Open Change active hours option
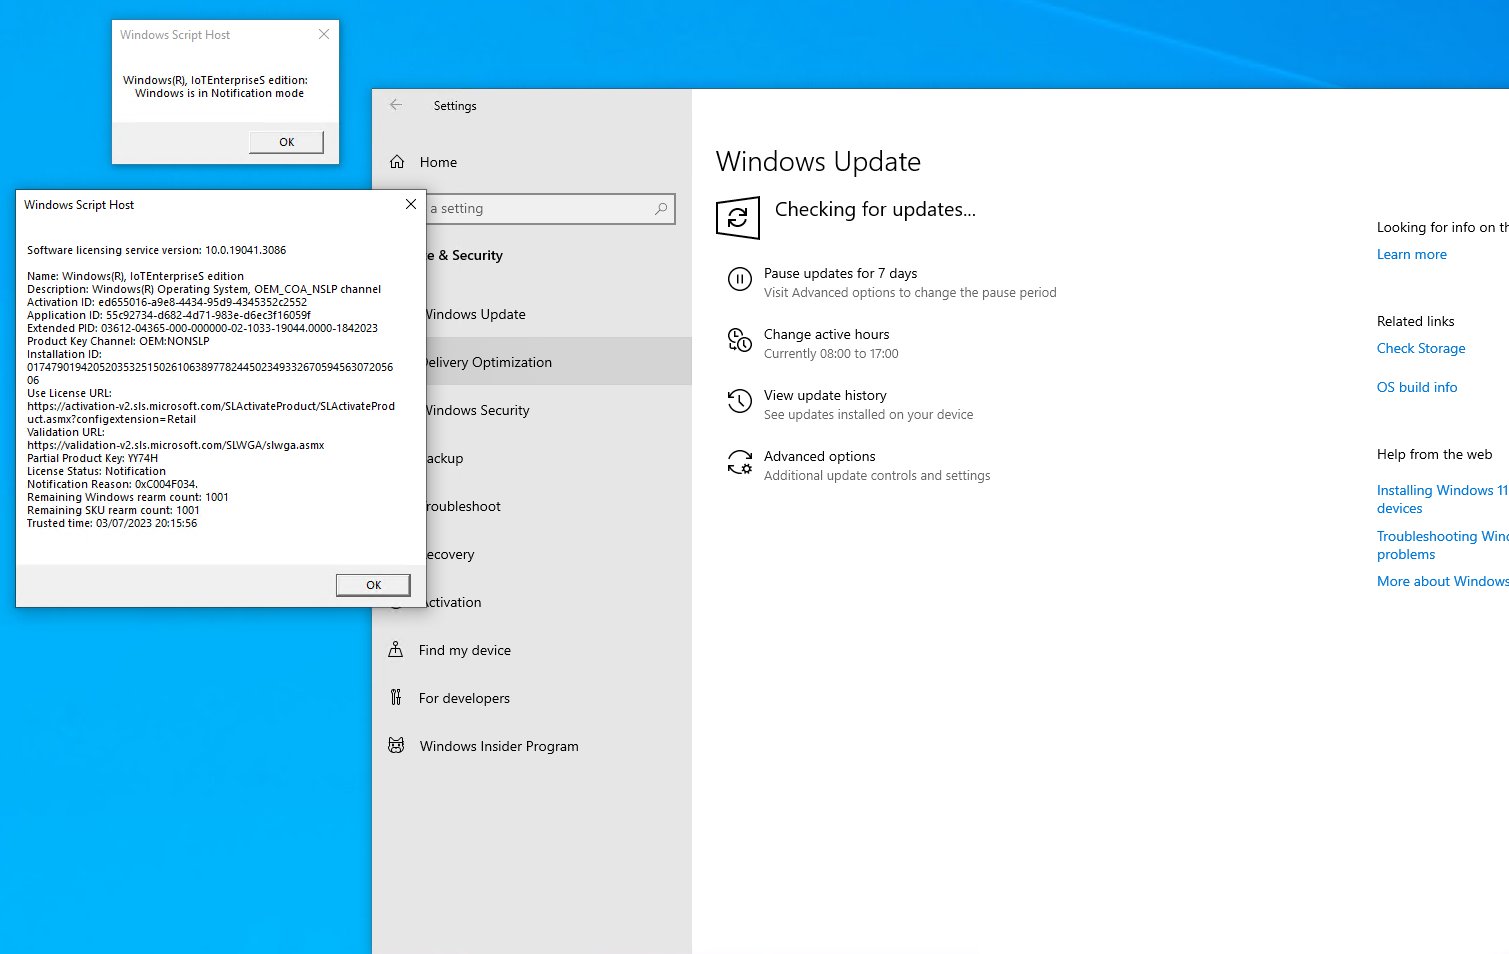 (826, 334)
